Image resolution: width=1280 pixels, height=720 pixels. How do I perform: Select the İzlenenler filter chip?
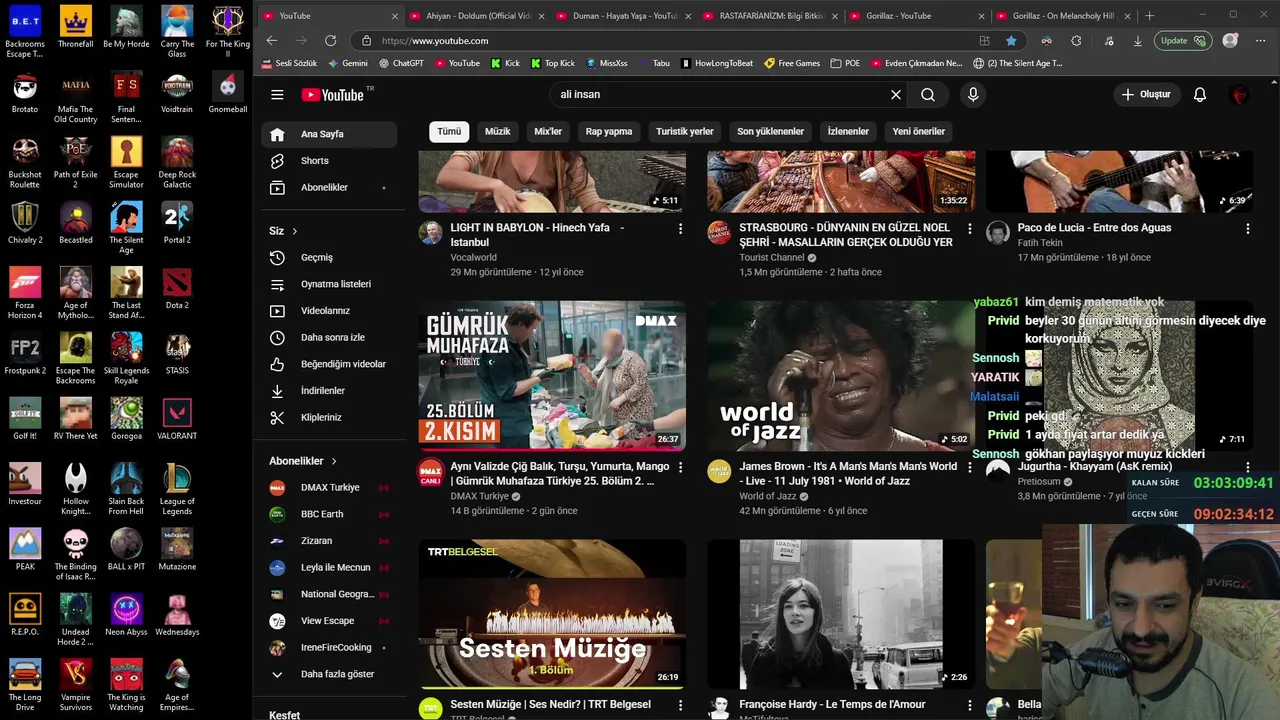point(848,131)
